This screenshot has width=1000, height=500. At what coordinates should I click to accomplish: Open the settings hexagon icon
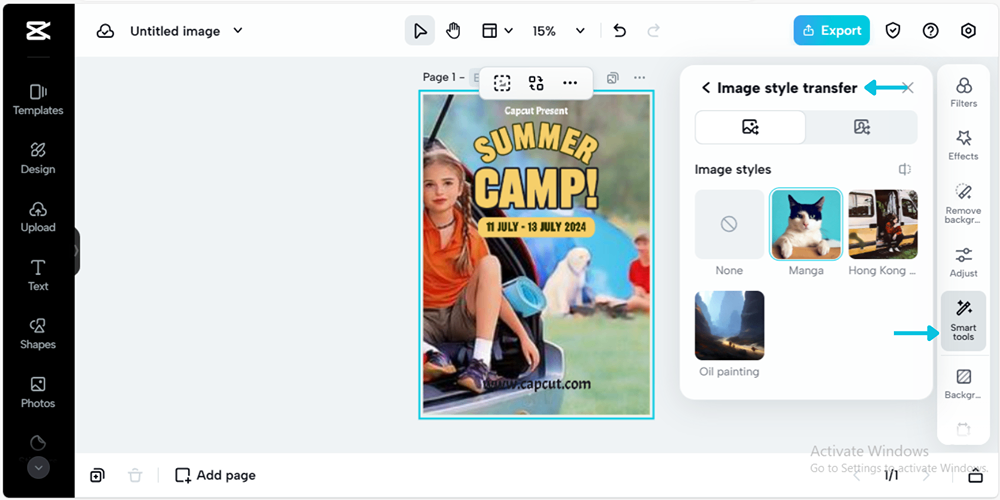968,31
